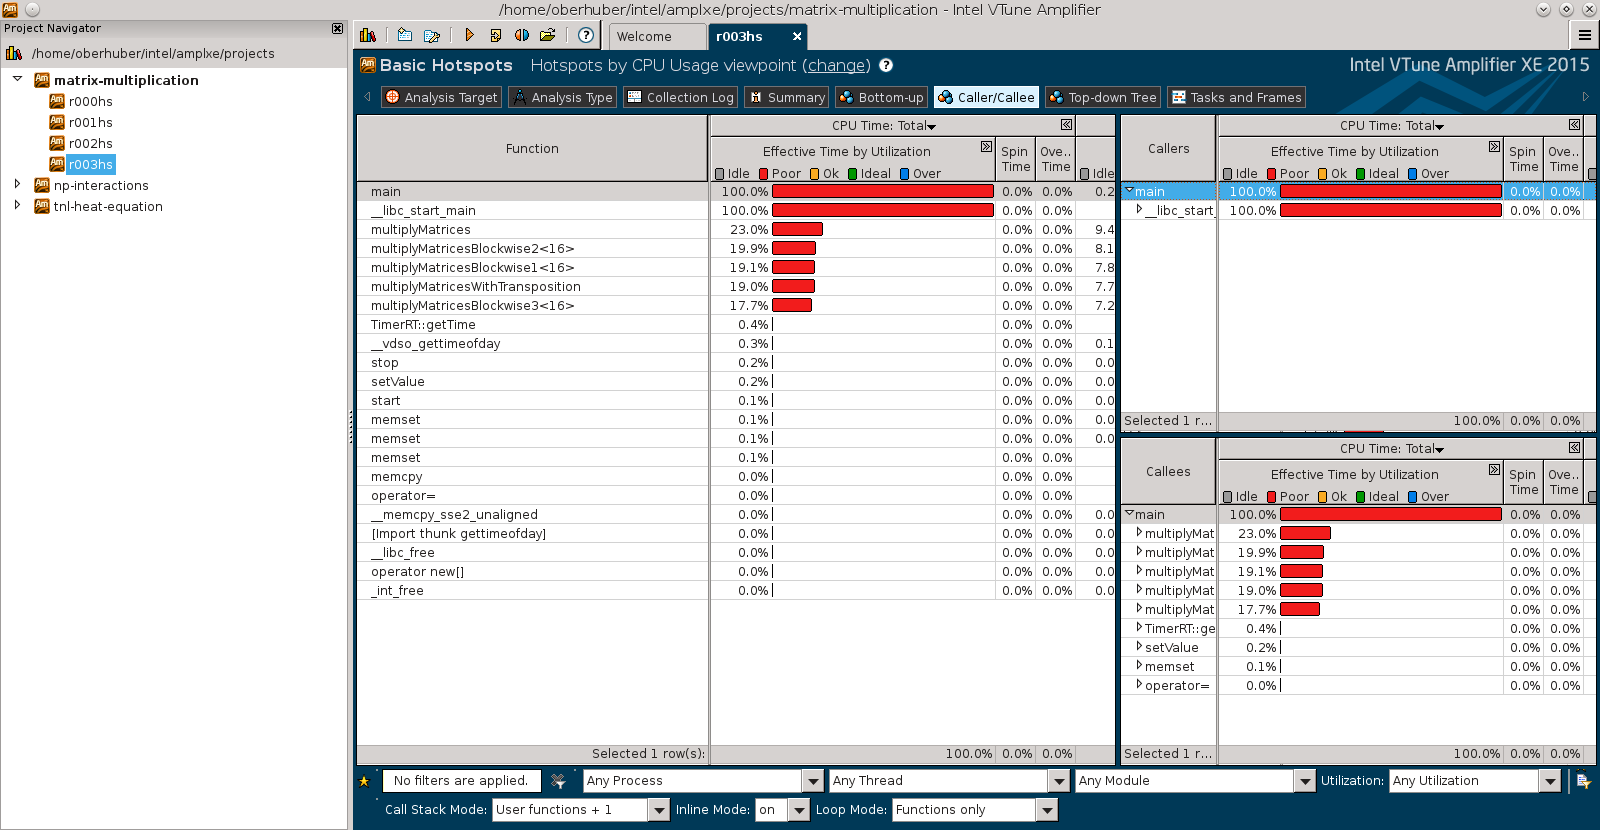1600x830 pixels.
Task: Open the Any Utilization dropdown
Action: [1550, 781]
